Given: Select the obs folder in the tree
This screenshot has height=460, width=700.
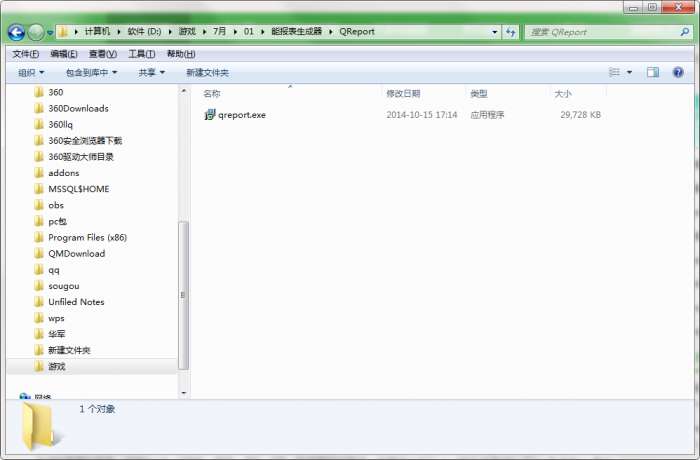Looking at the screenshot, I should click(56, 205).
